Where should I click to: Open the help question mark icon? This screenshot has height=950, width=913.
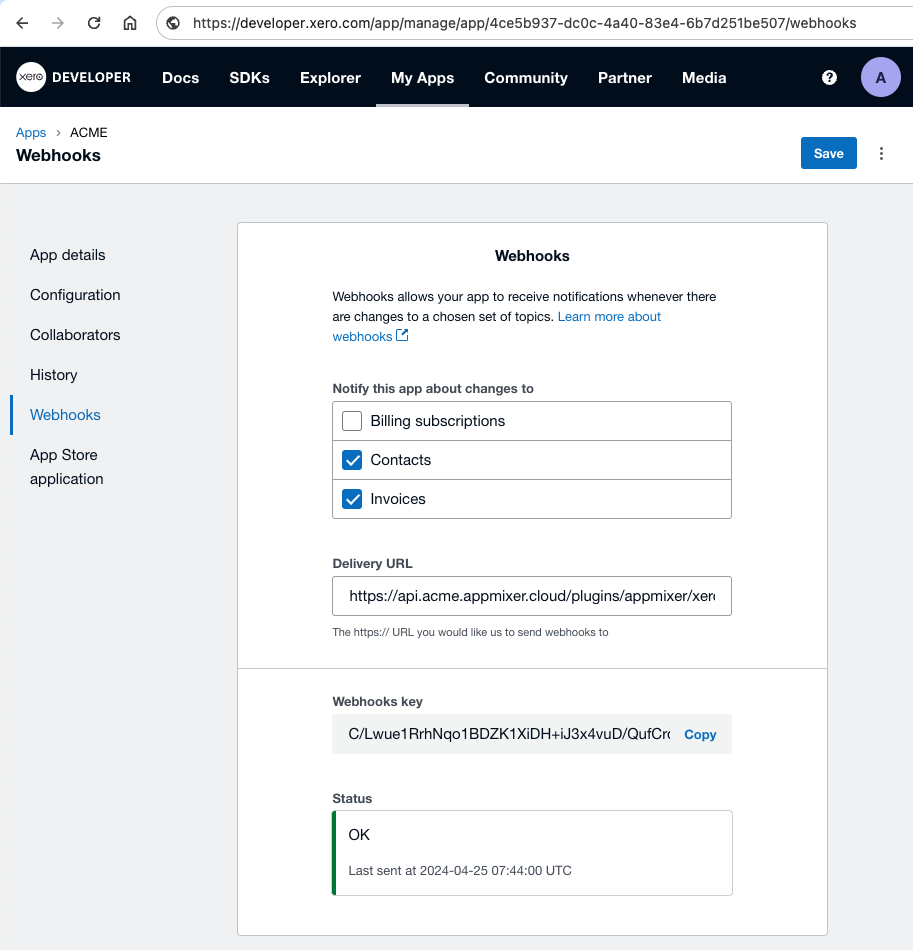tap(829, 77)
